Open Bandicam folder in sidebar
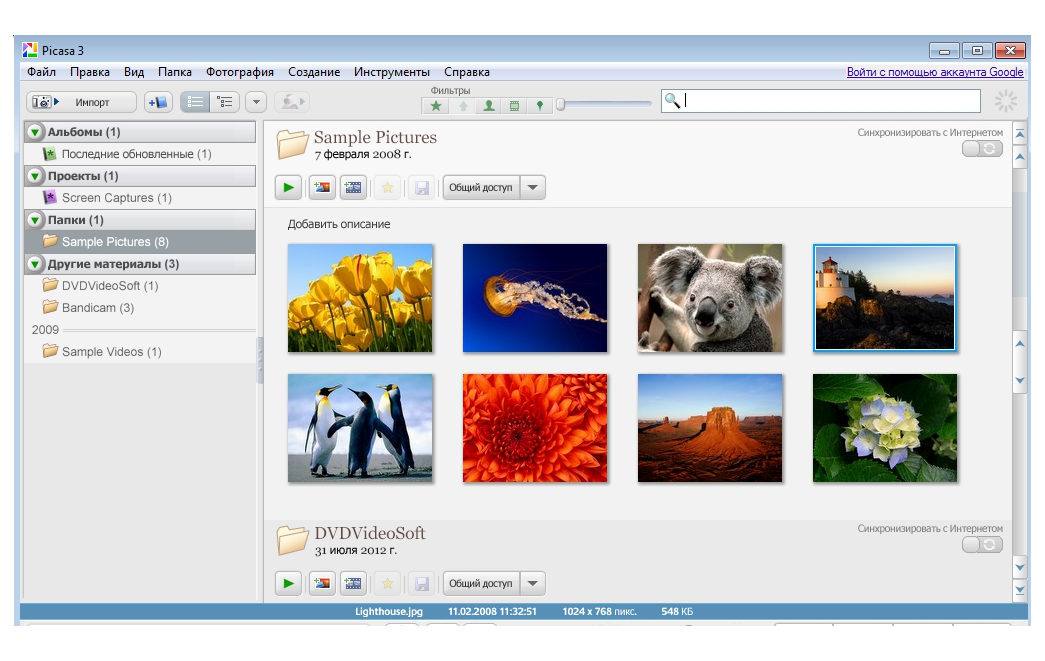Screen dimensions: 1045x661 click(140, 308)
